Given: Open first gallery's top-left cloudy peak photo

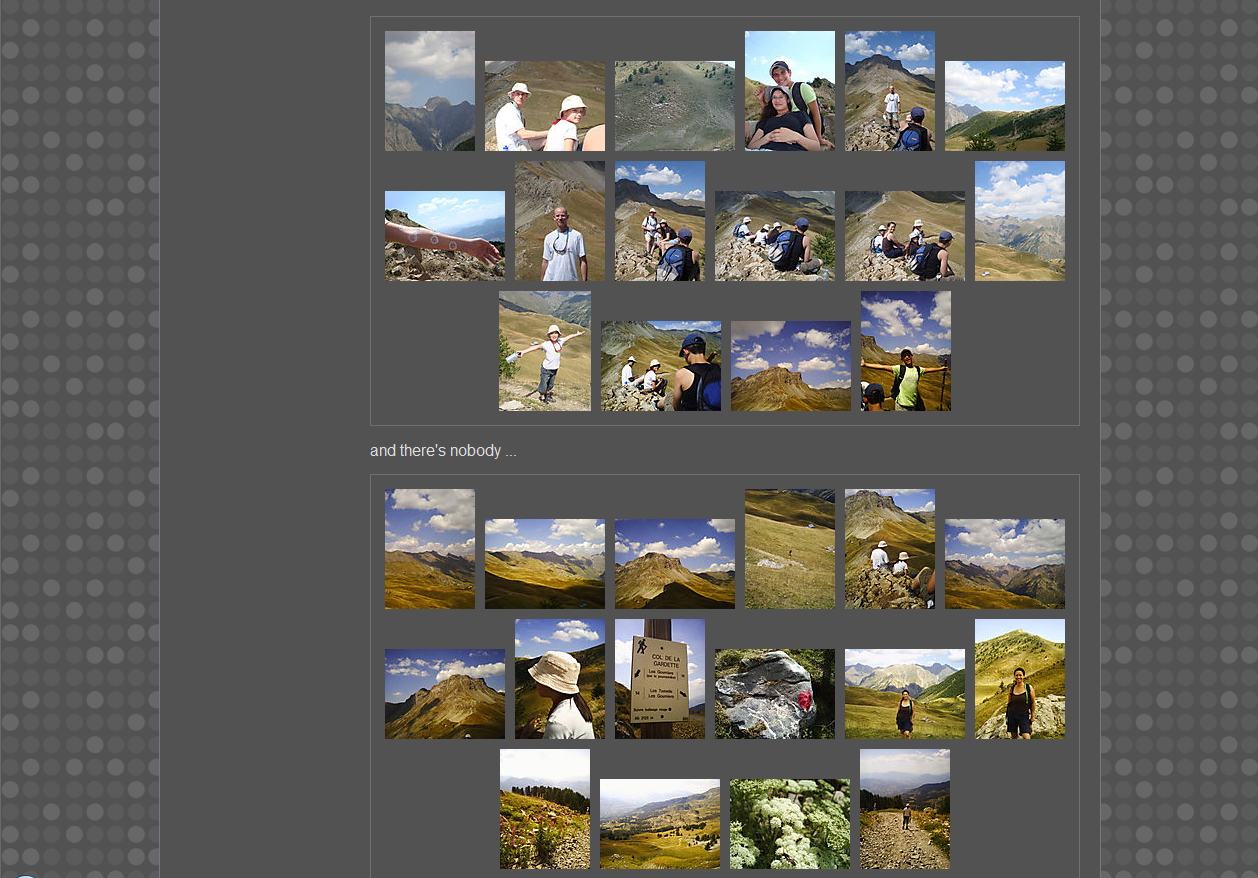Looking at the screenshot, I should point(429,91).
